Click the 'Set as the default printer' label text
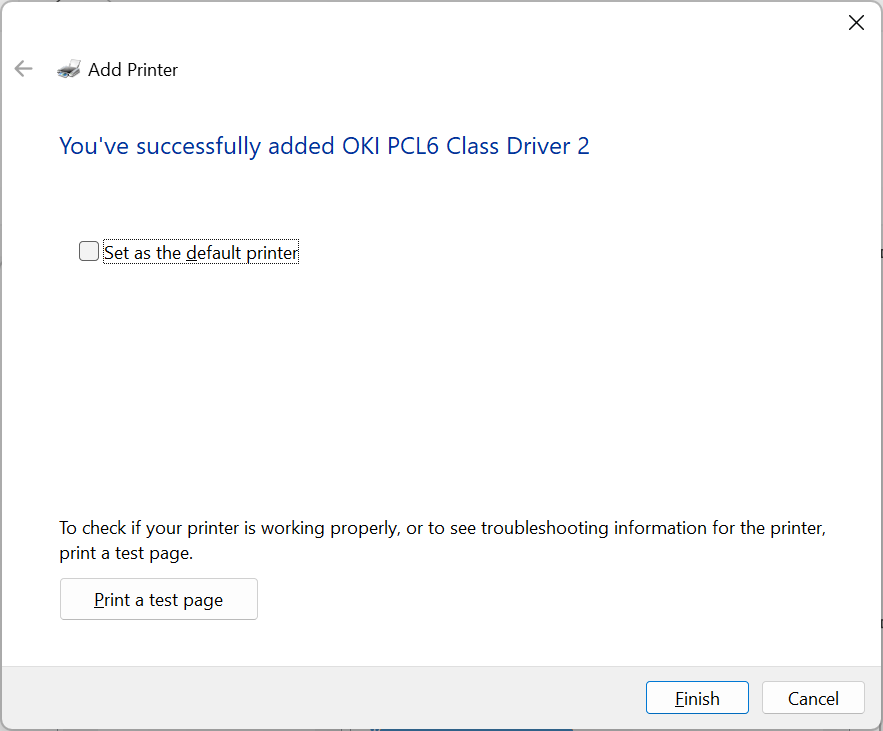 201,252
